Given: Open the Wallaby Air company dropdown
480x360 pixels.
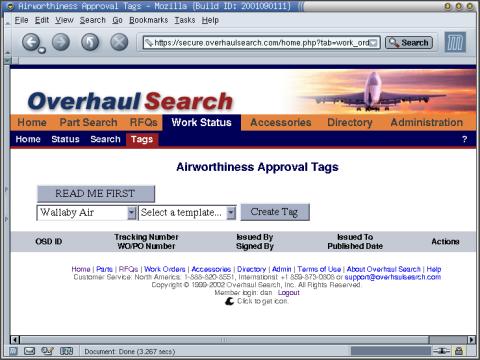Looking at the screenshot, I should coord(132,212).
